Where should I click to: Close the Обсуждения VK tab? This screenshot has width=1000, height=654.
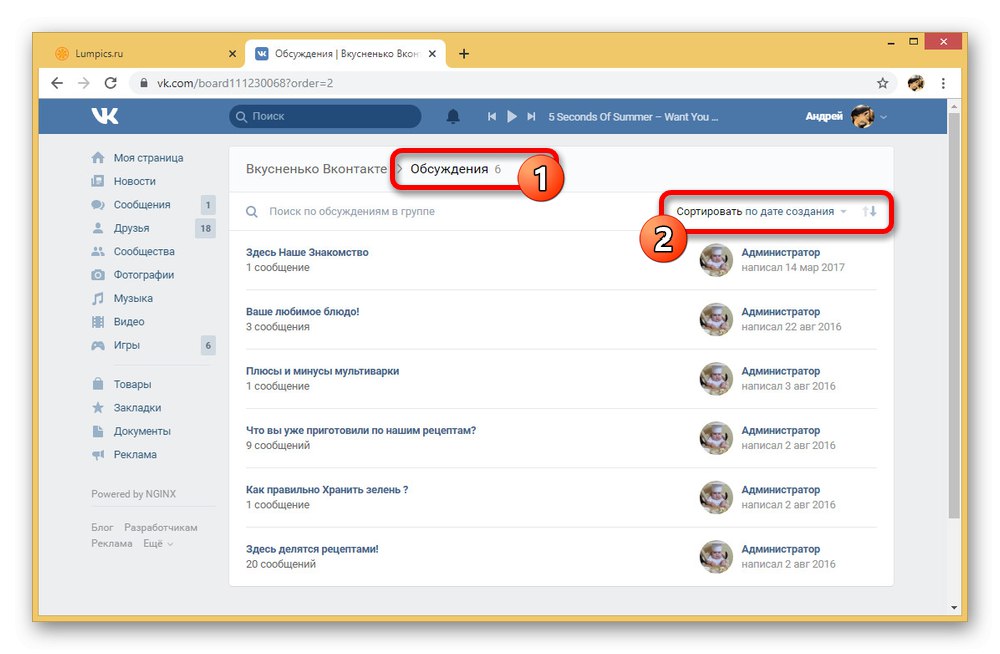click(432, 54)
